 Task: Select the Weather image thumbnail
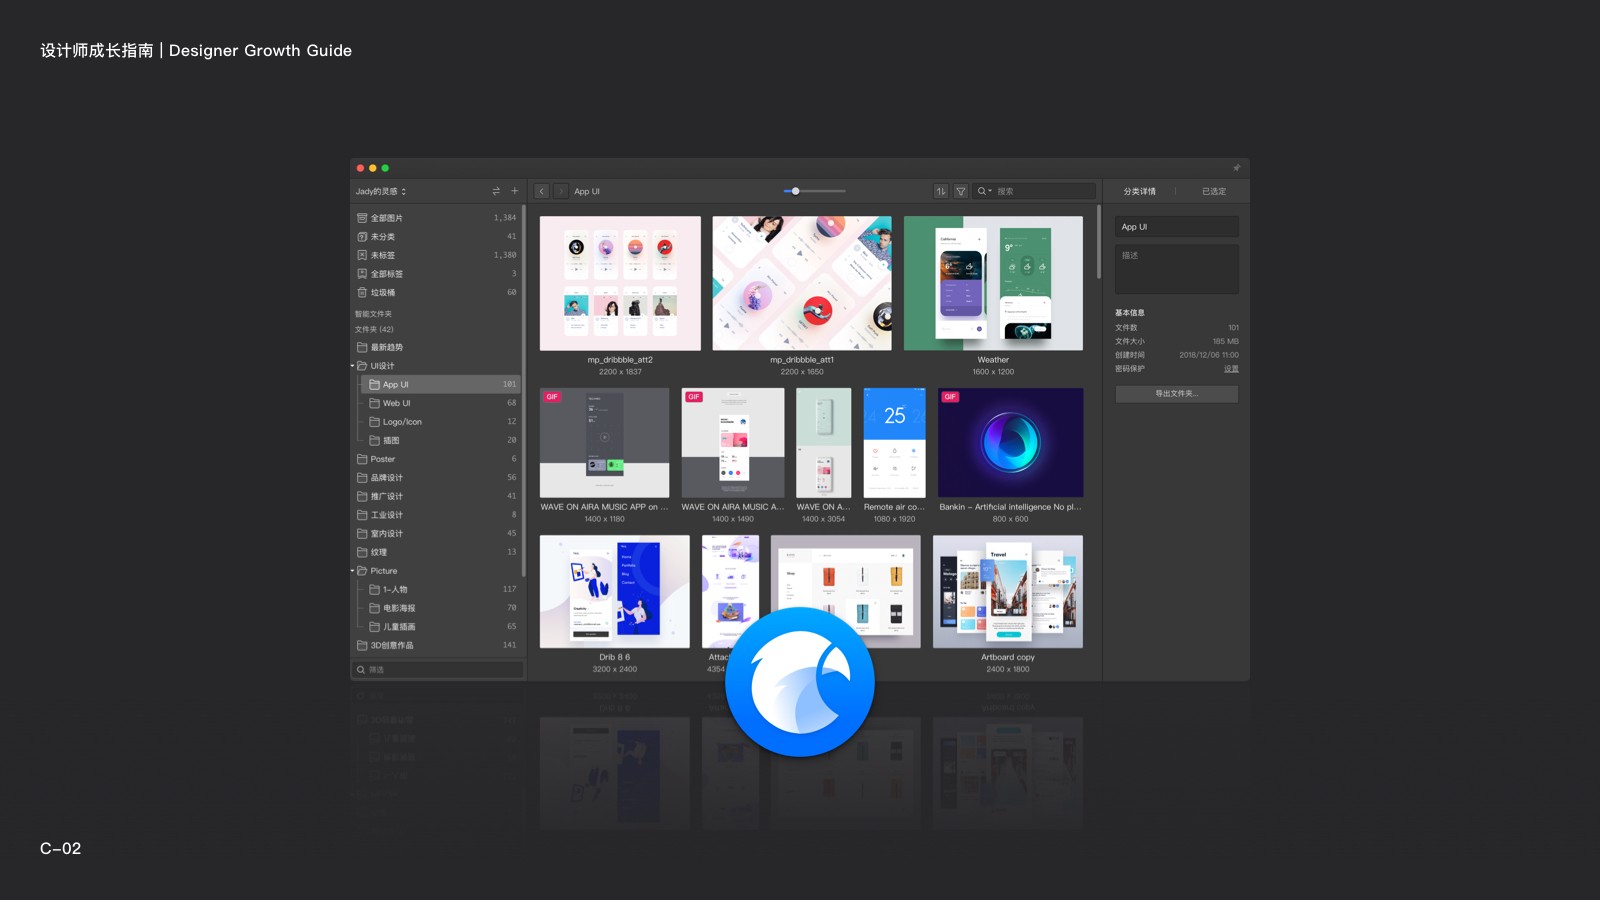(x=993, y=284)
